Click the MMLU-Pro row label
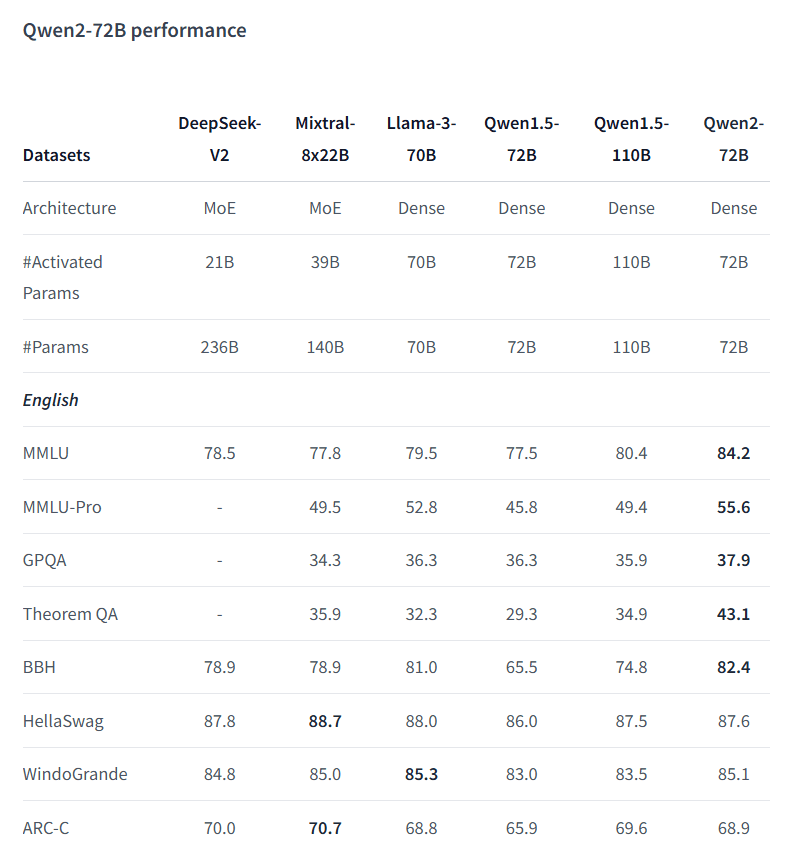The image size is (808, 851). pos(62,507)
